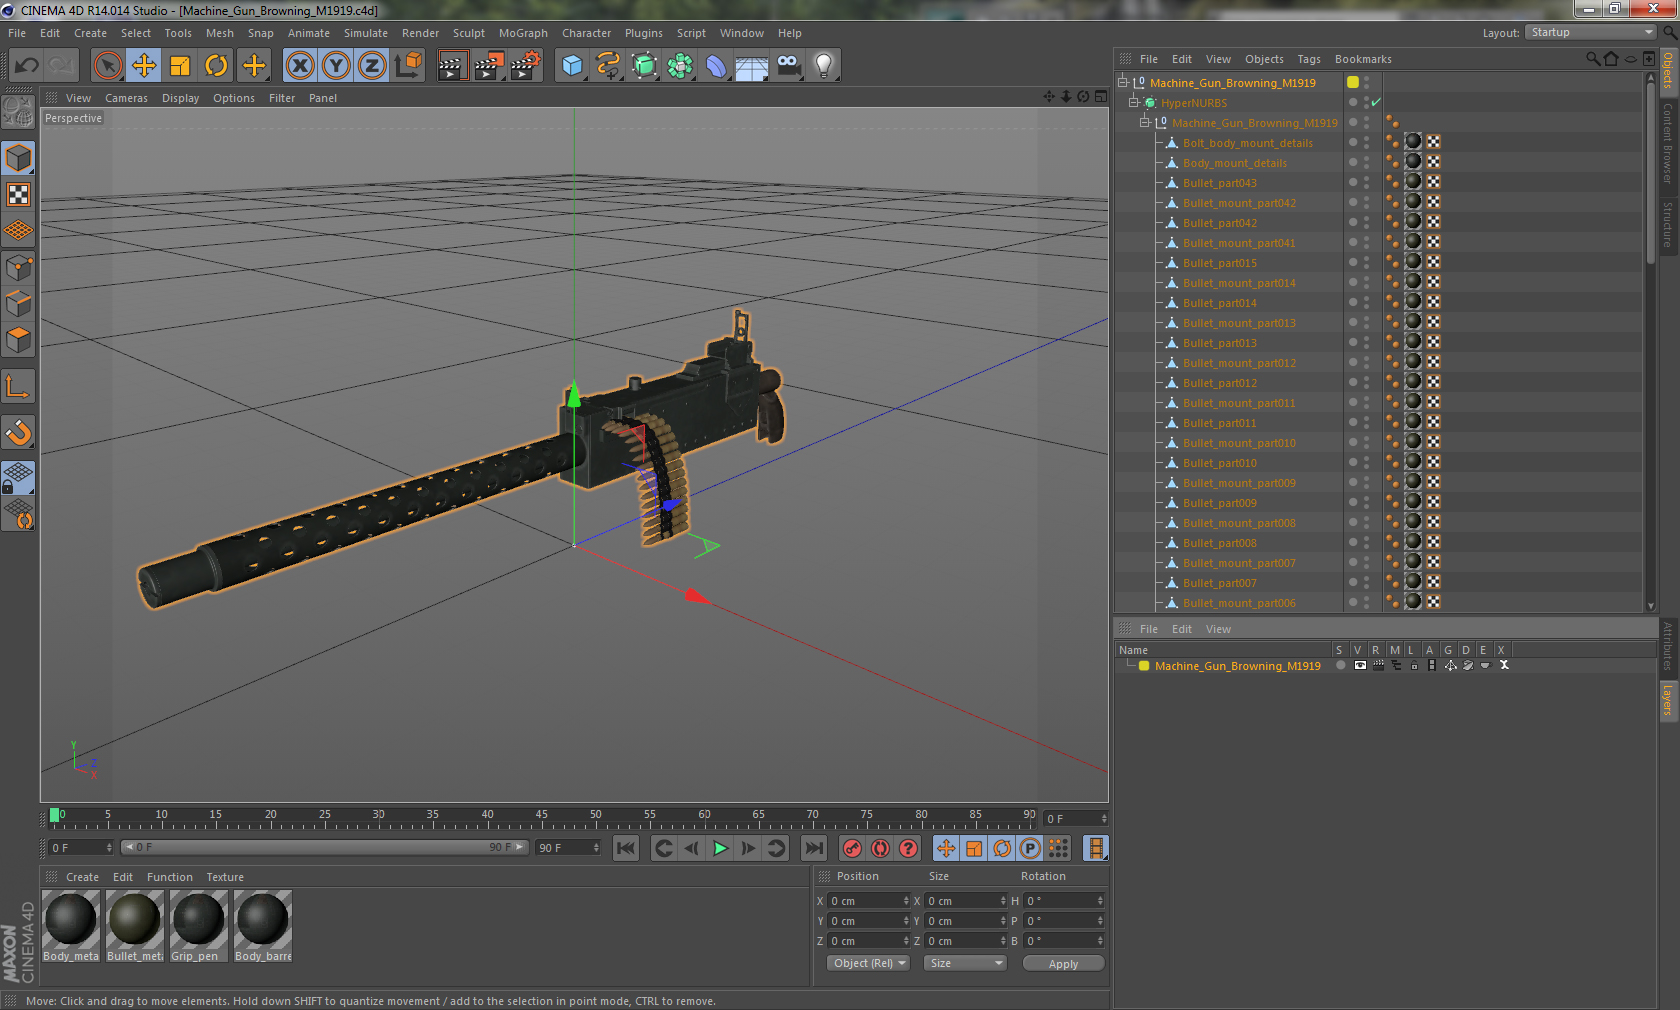Collapse nested Machine_Gun_Browning_M1919 null node
Viewport: 1680px width, 1010px height.
pos(1145,123)
